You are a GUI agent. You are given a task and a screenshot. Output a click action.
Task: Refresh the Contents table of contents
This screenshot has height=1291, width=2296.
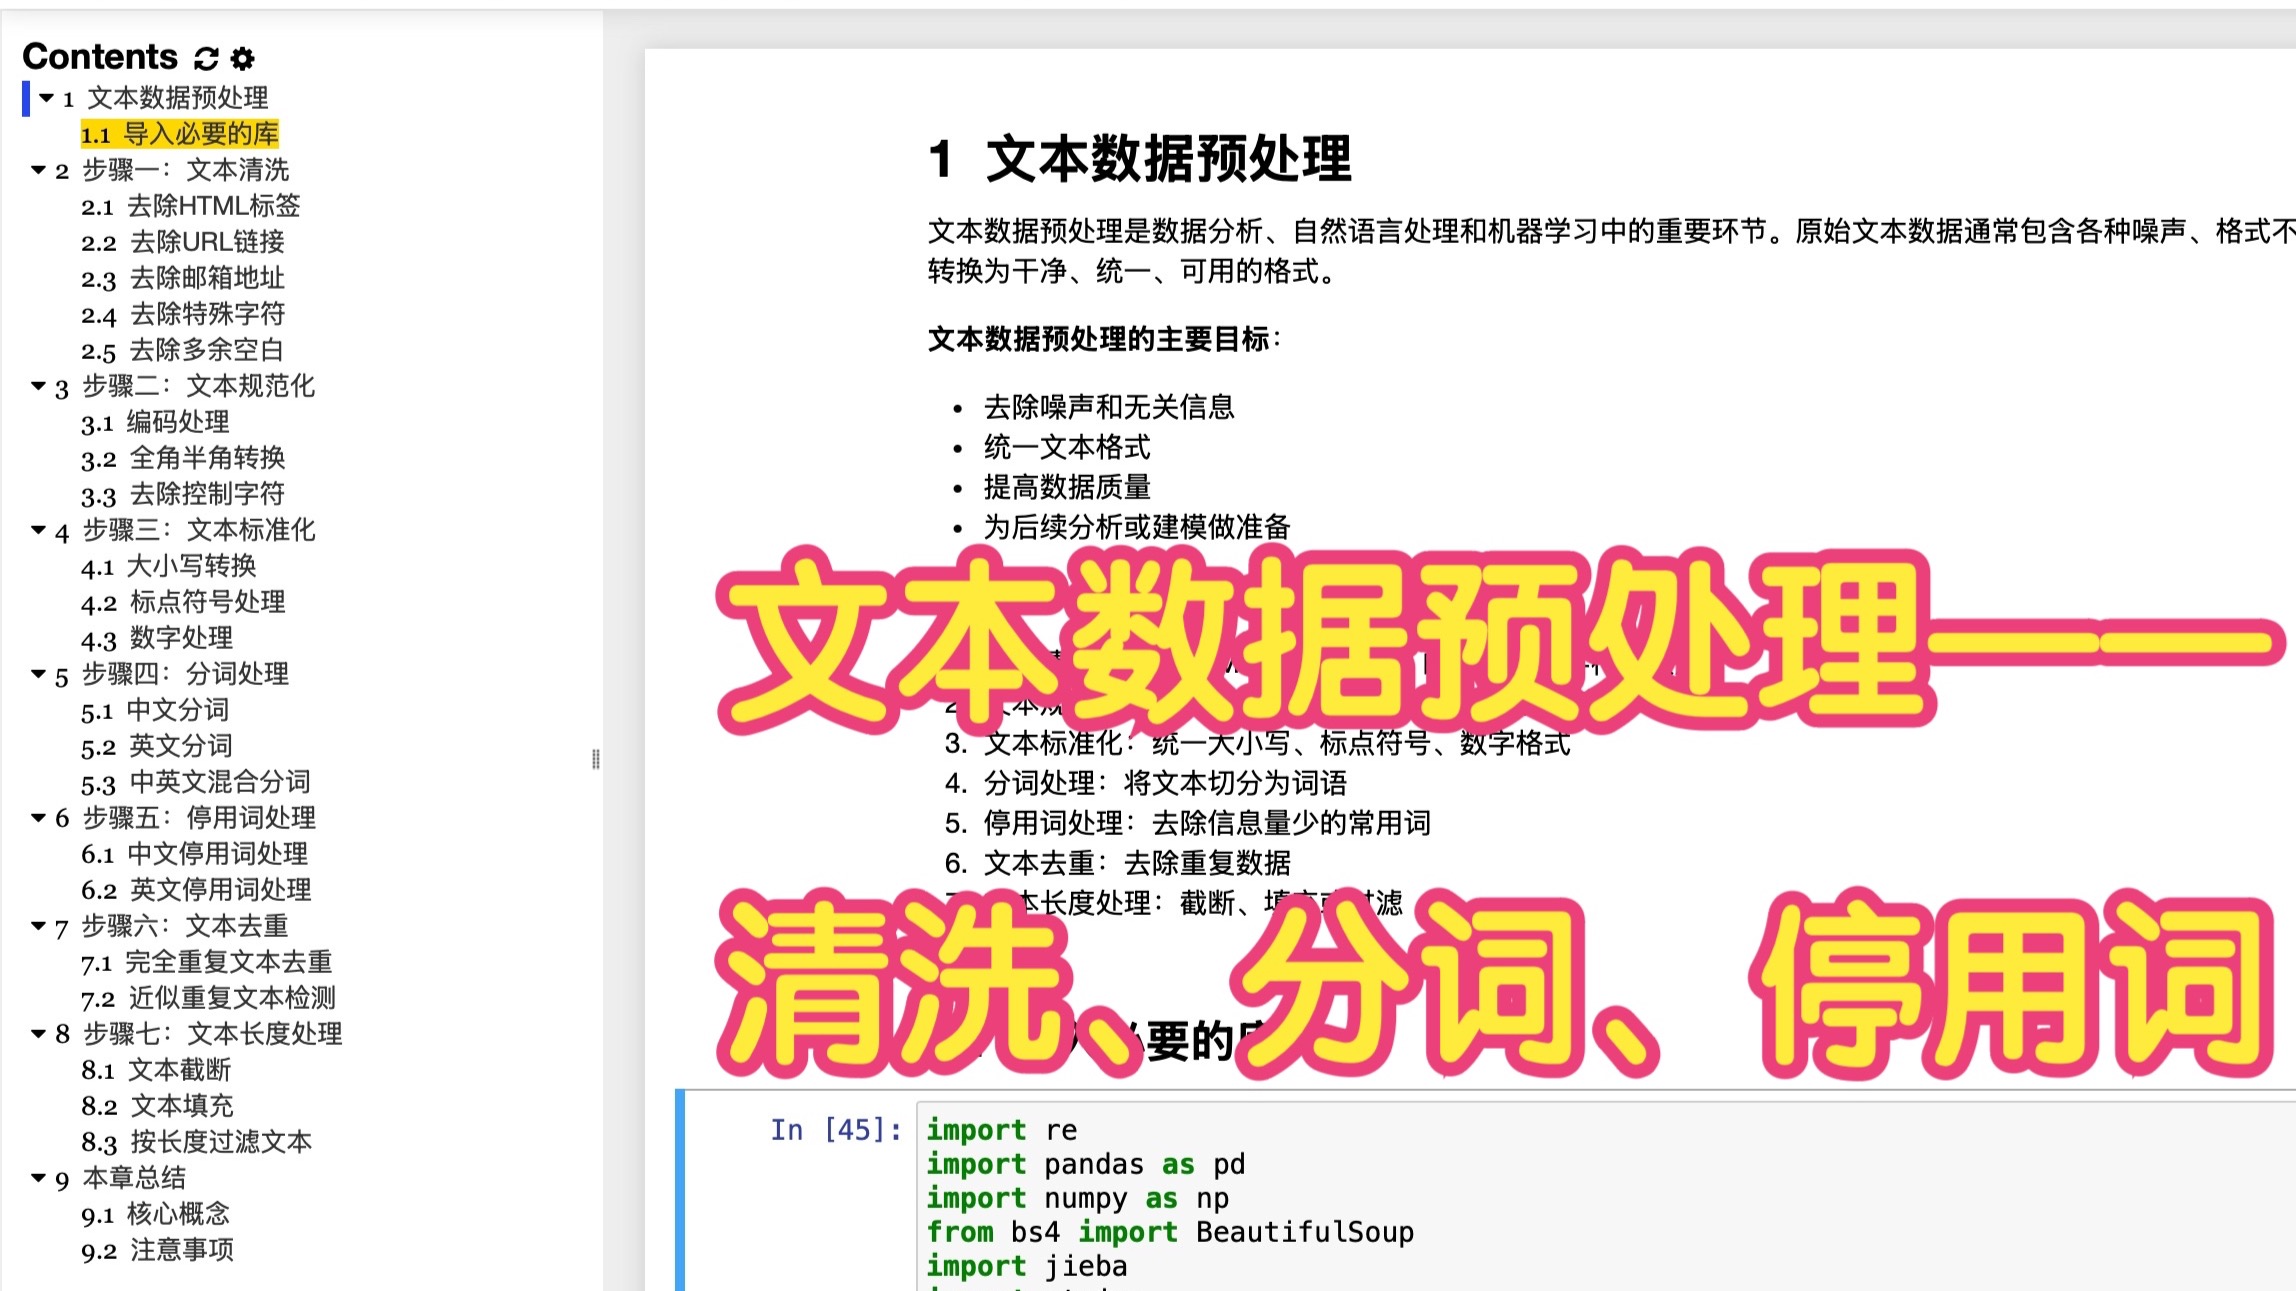pyautogui.click(x=206, y=59)
